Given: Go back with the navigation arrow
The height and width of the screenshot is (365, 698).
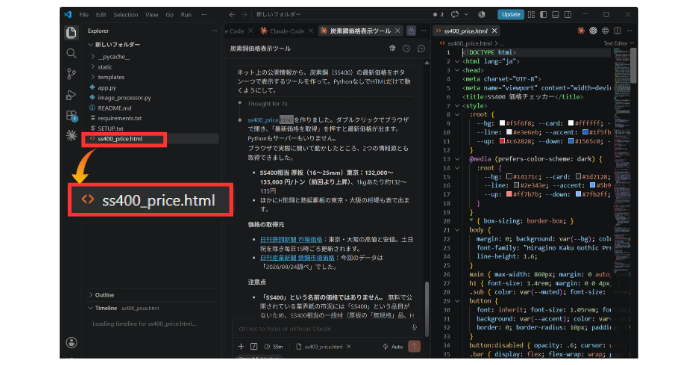Looking at the screenshot, I should 232,15.
